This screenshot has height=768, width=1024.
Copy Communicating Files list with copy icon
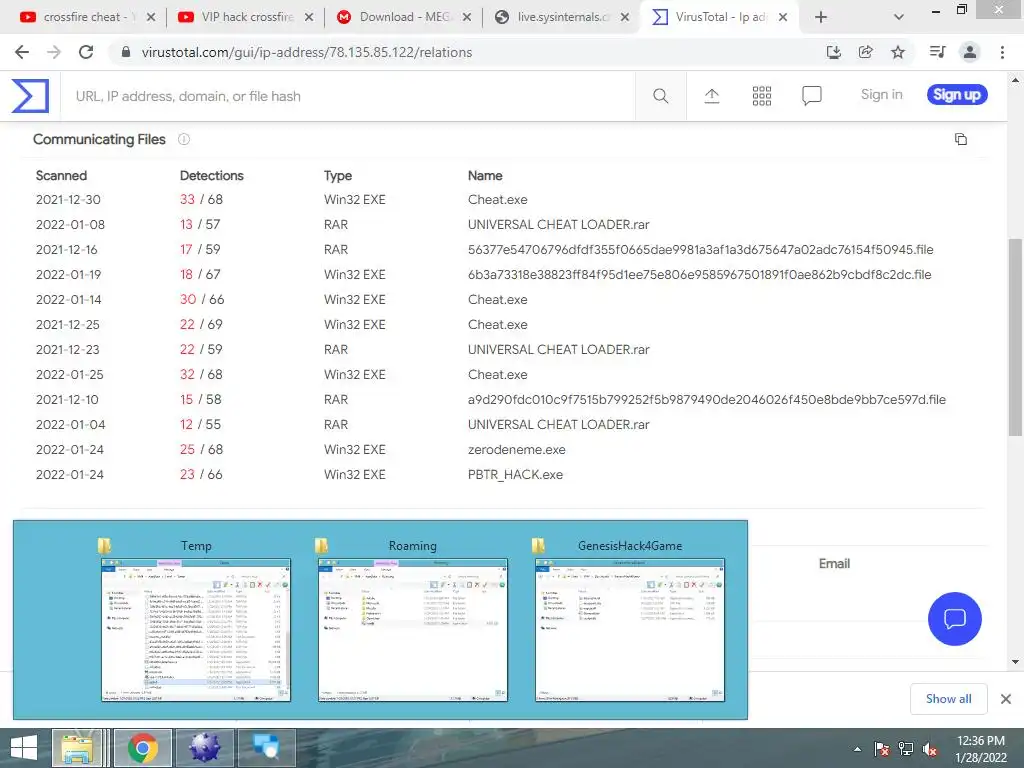pyautogui.click(x=961, y=139)
